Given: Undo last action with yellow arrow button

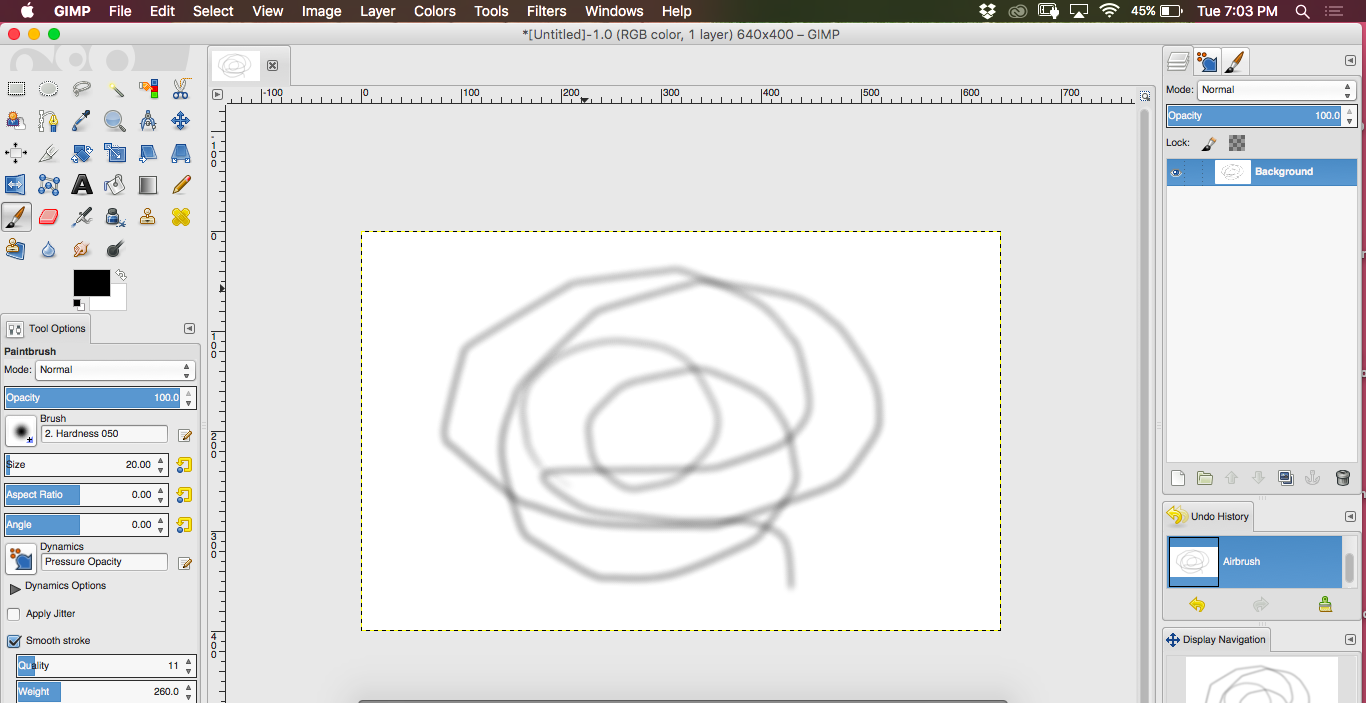Looking at the screenshot, I should [x=1197, y=605].
